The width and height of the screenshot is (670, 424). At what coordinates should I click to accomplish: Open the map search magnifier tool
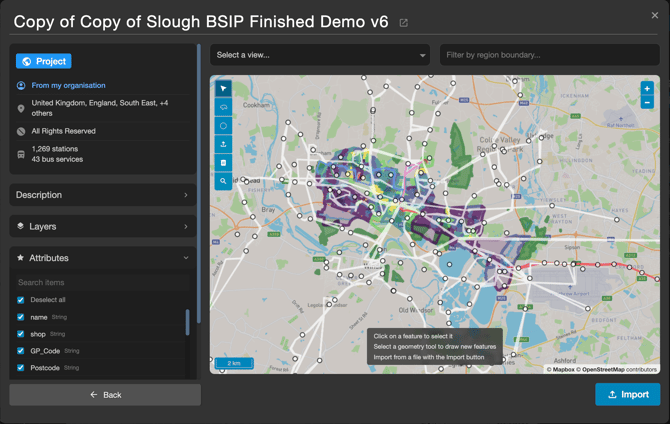(x=223, y=181)
